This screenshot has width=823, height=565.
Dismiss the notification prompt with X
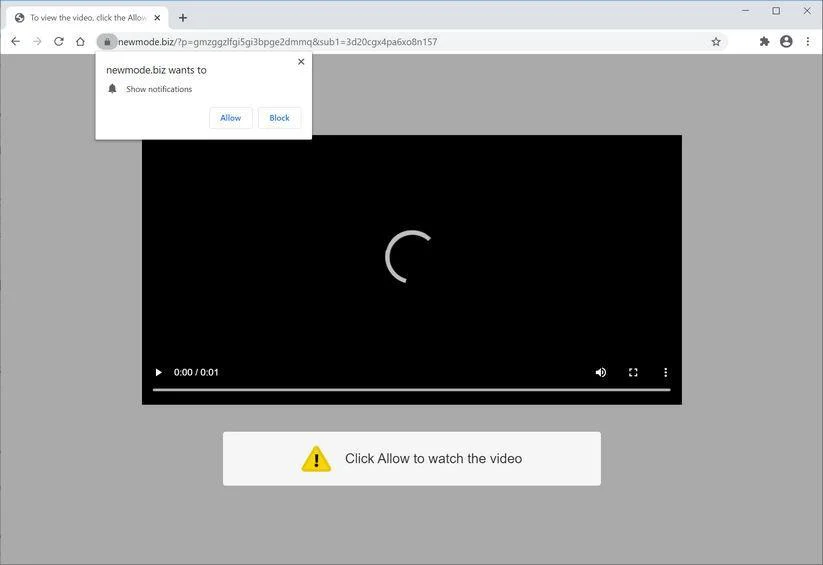click(x=301, y=61)
